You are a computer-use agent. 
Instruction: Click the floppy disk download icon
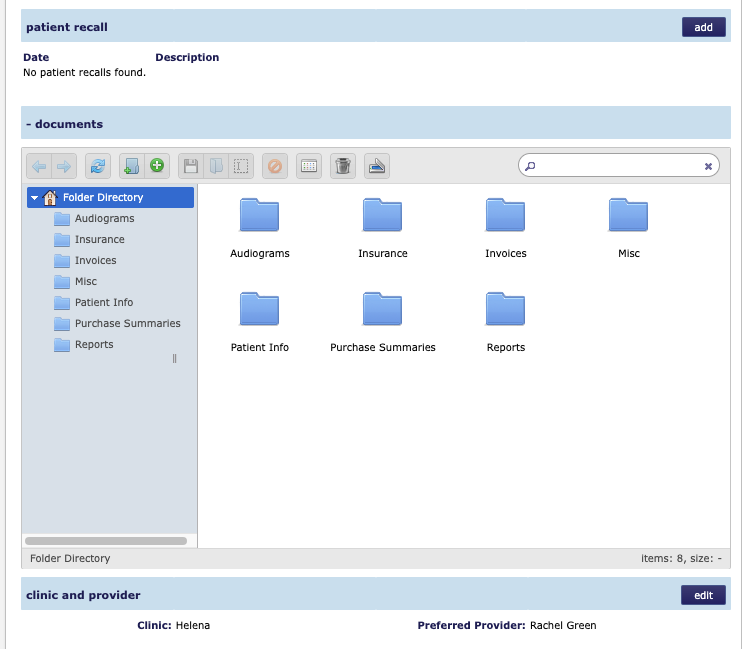coord(191,166)
